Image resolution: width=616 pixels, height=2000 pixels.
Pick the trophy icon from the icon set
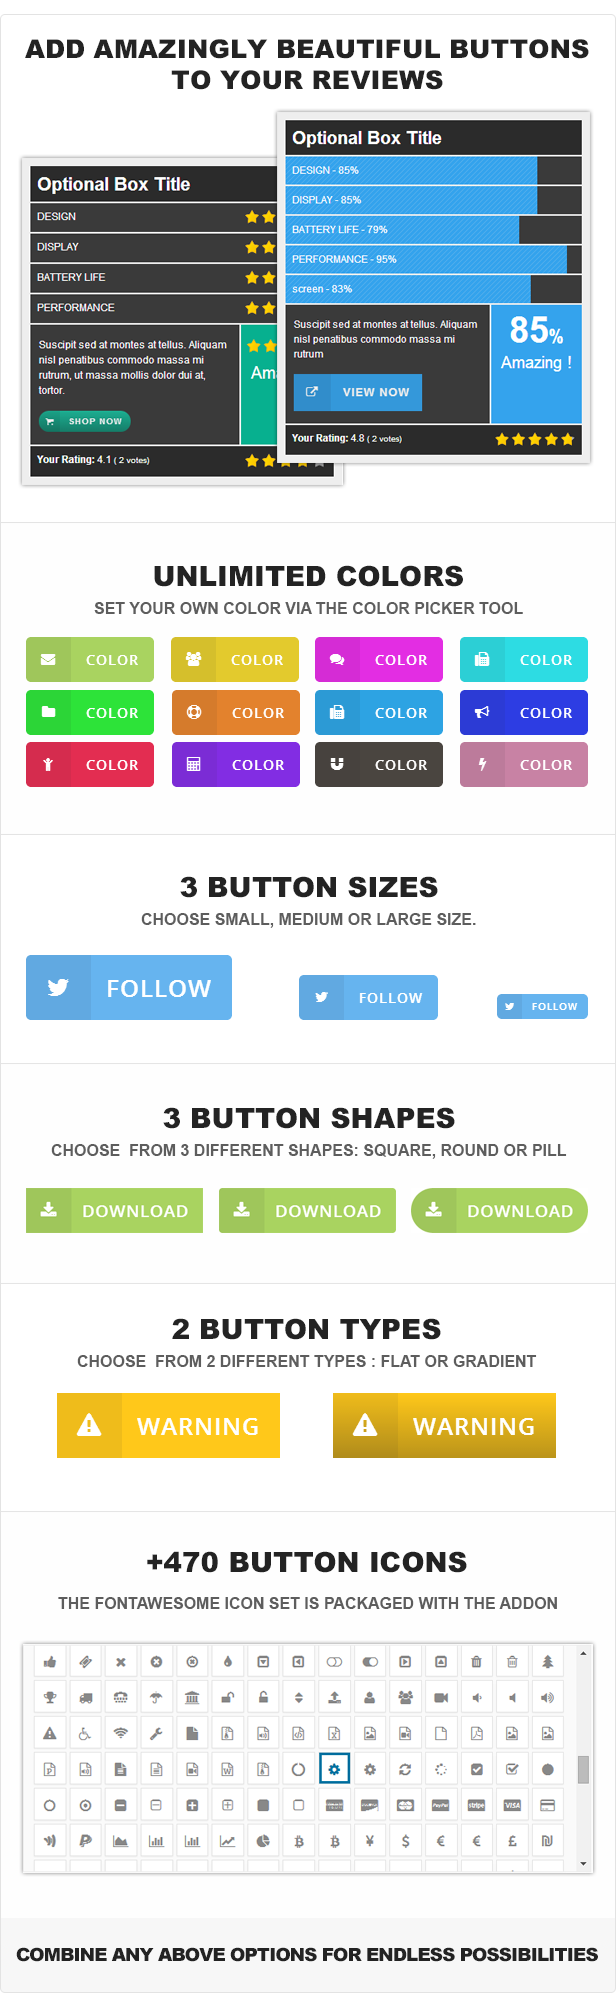[50, 1697]
